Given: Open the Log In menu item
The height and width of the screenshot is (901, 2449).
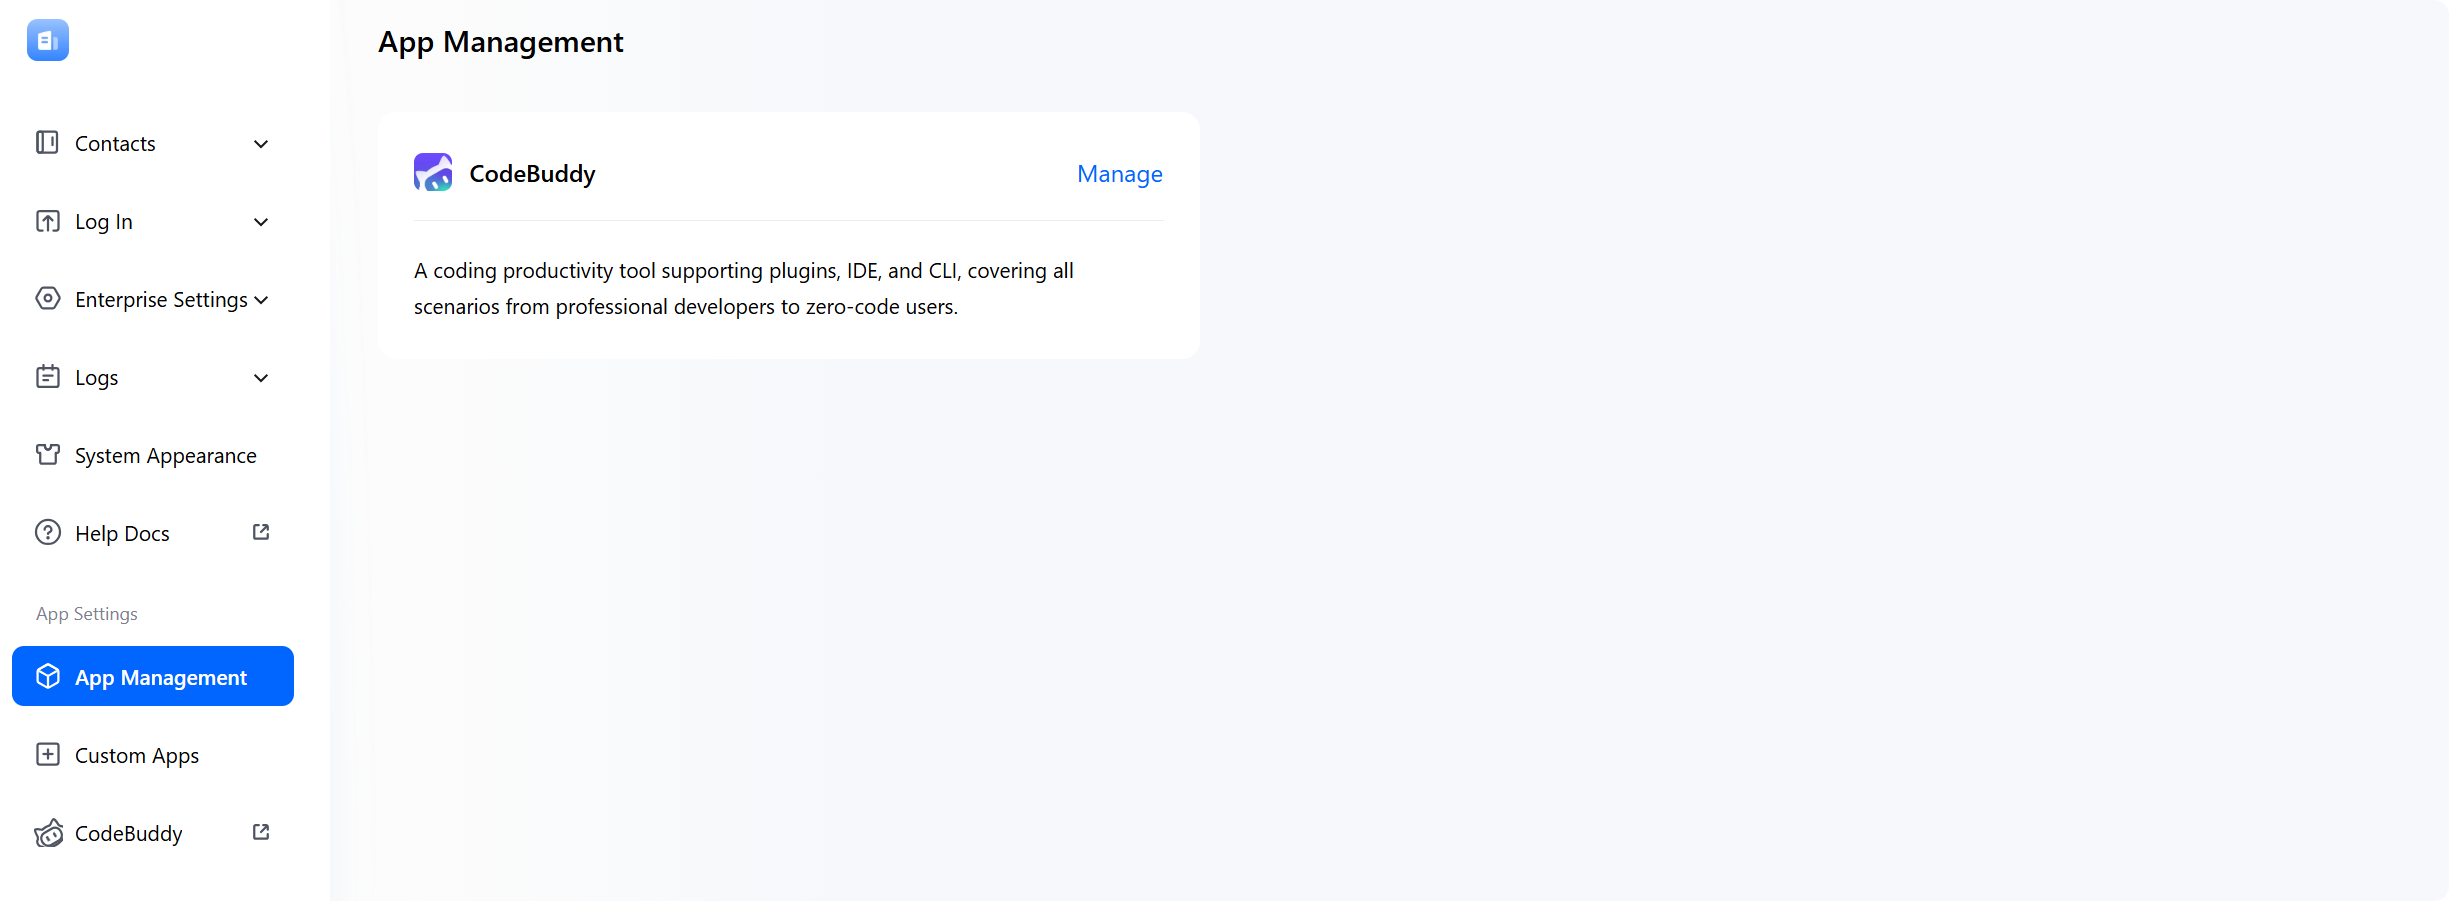Looking at the screenshot, I should (153, 221).
